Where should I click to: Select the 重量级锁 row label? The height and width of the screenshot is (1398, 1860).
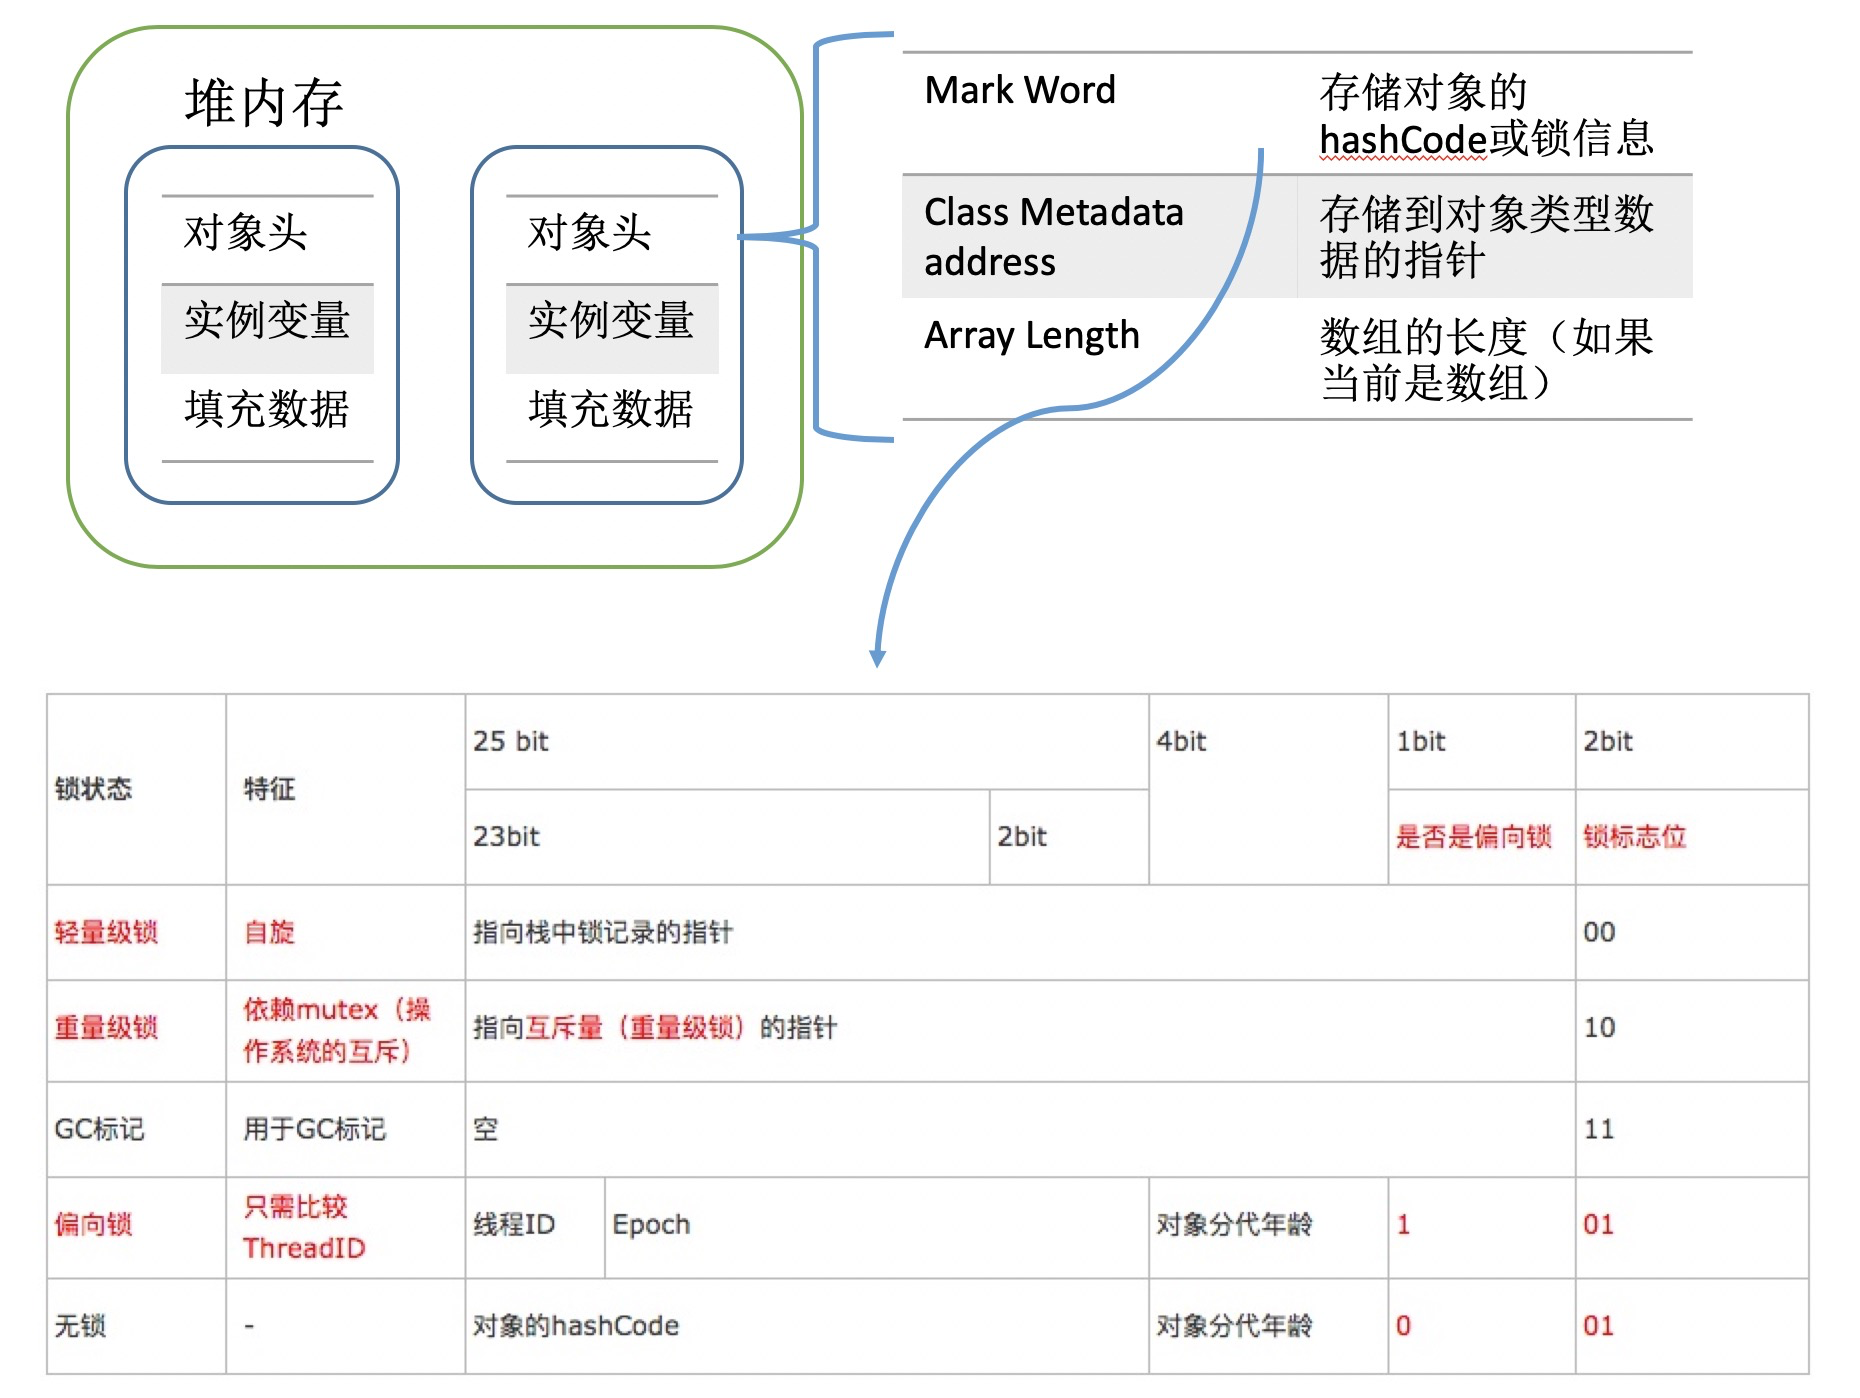point(106,1028)
